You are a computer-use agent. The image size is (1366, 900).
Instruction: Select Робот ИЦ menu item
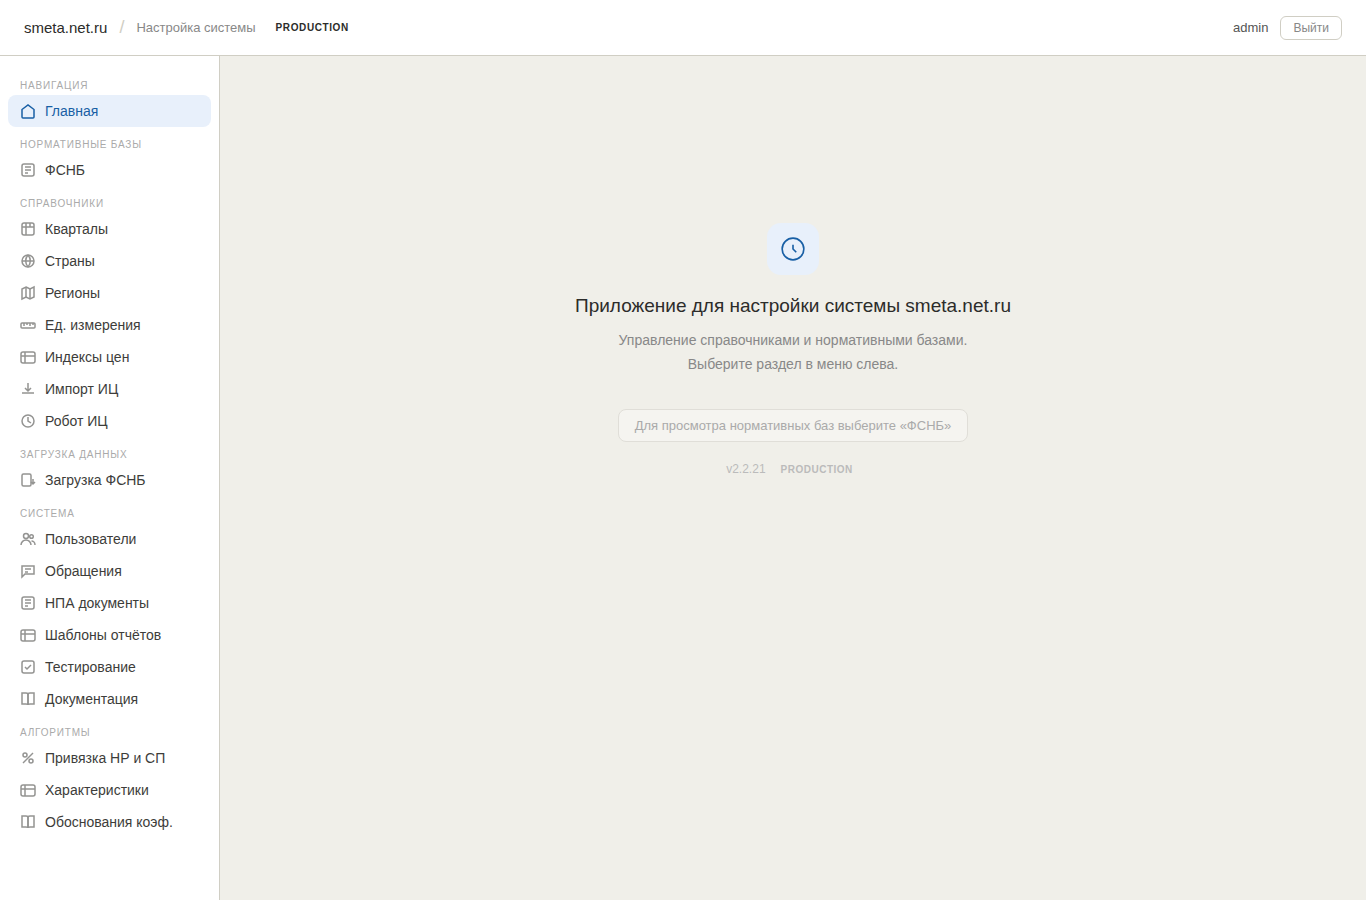[109, 421]
